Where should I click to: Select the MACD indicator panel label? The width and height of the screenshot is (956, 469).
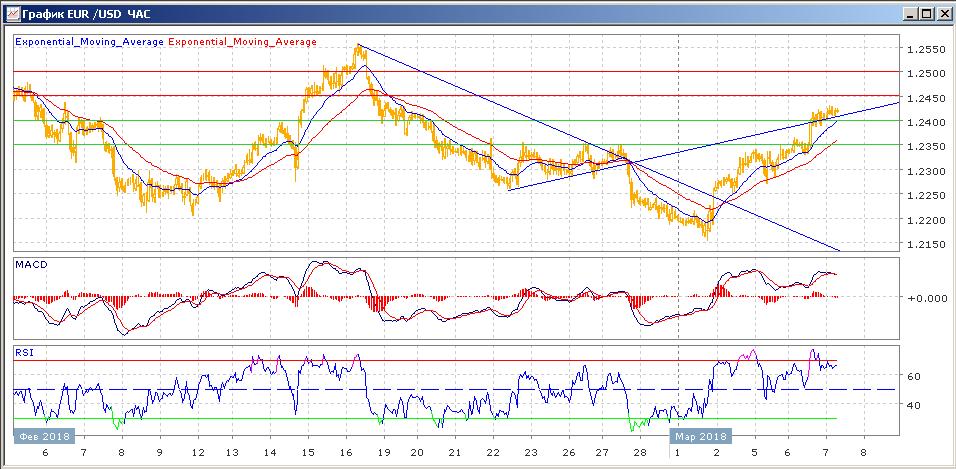31,264
